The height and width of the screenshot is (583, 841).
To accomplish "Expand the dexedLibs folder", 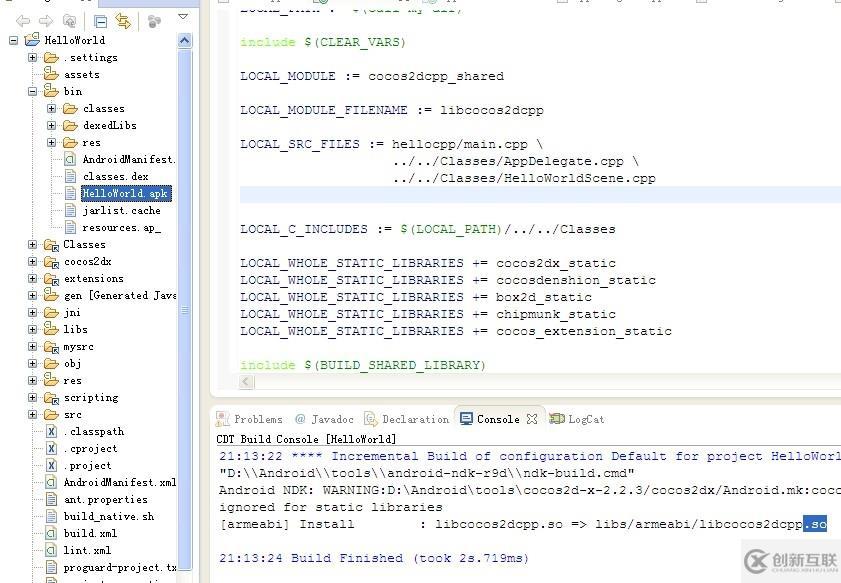I will [51, 126].
